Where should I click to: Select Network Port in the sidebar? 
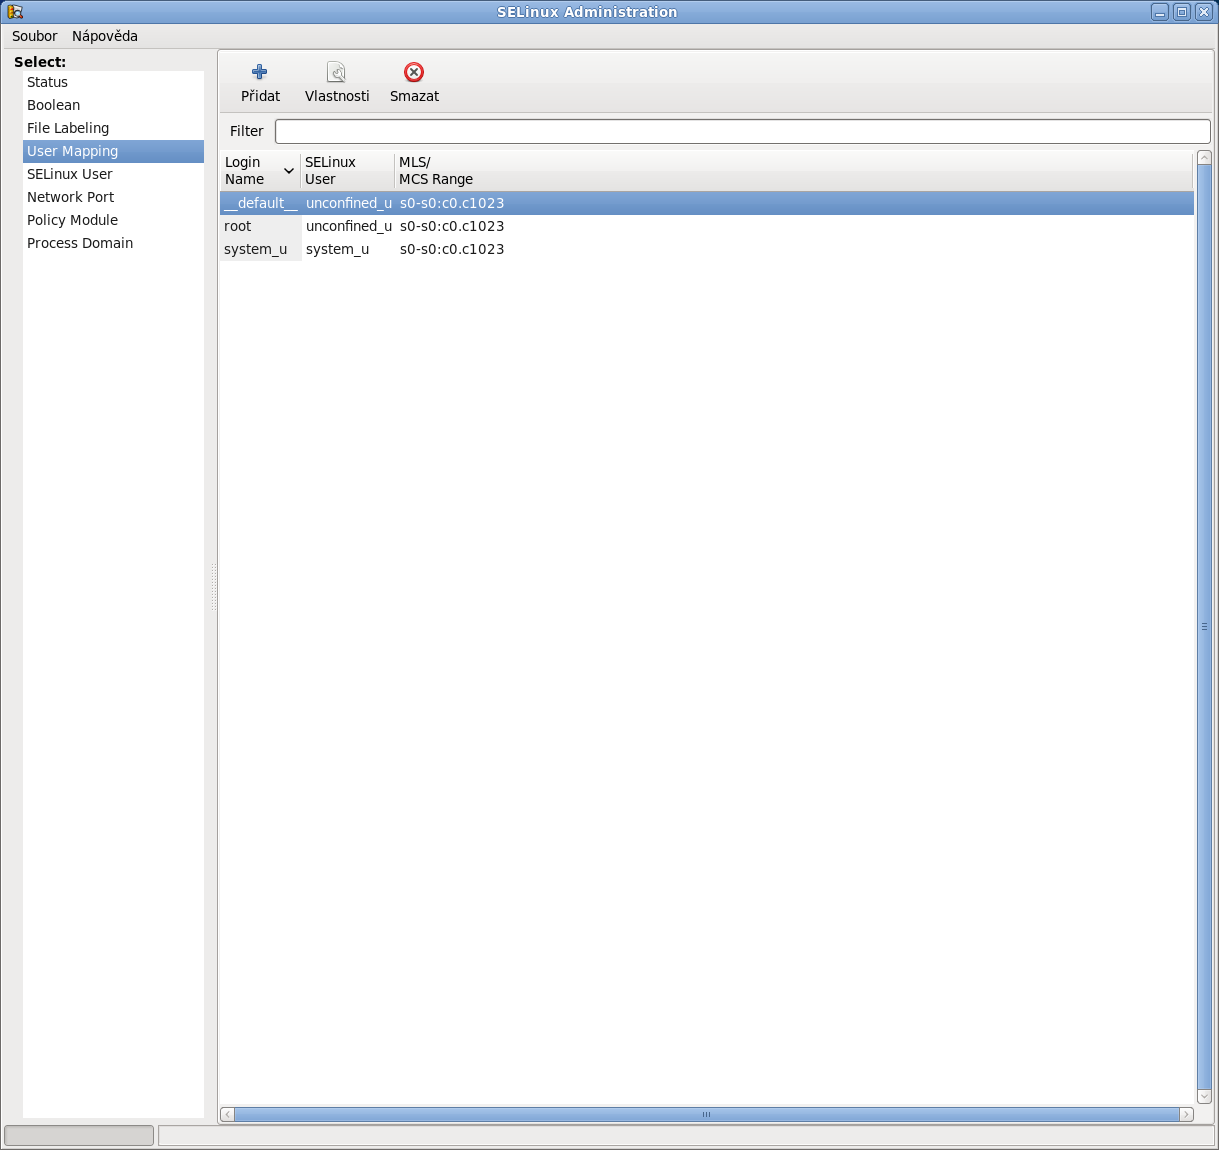(x=113, y=197)
